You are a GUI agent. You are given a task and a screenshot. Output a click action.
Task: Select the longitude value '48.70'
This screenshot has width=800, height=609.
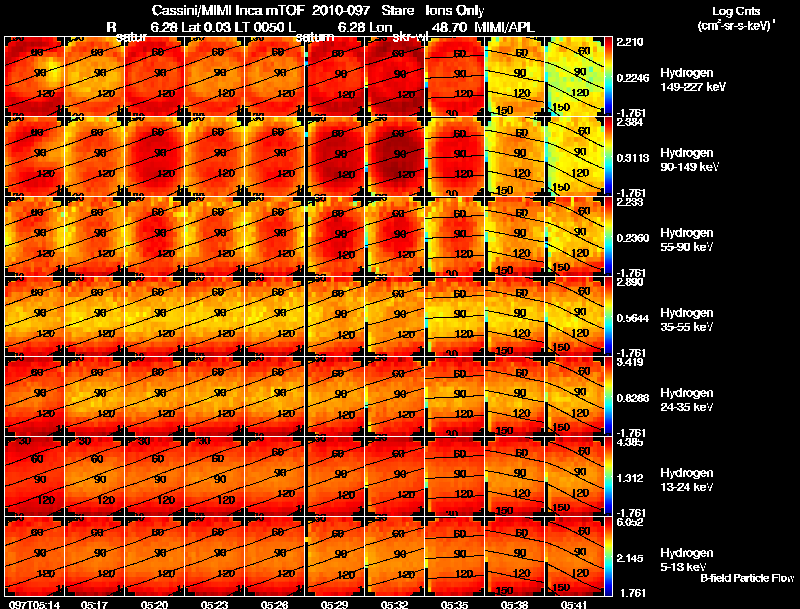[449, 27]
